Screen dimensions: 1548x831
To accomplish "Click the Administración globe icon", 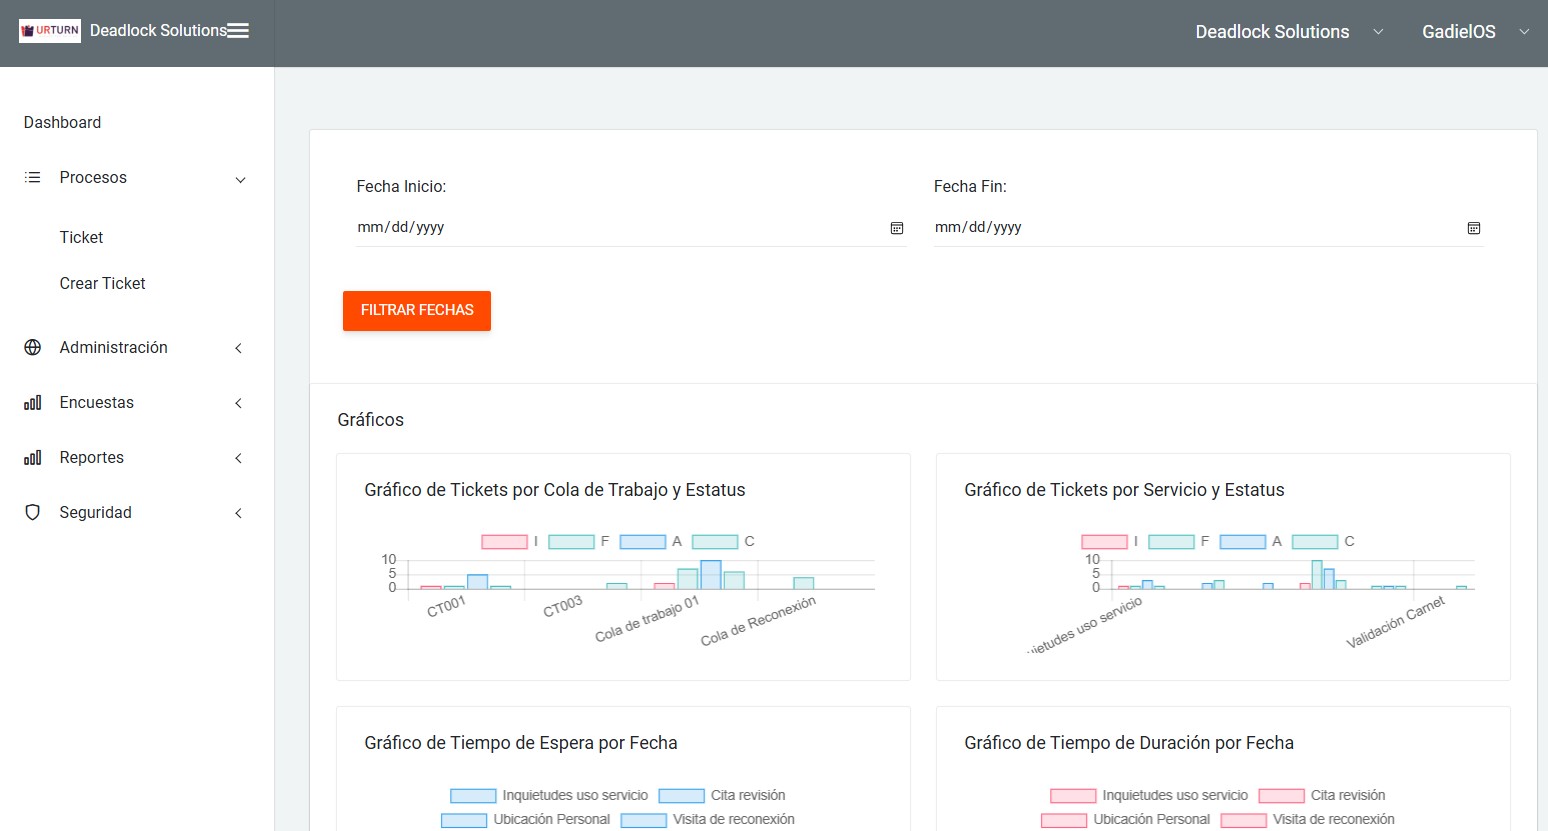I will click(33, 347).
